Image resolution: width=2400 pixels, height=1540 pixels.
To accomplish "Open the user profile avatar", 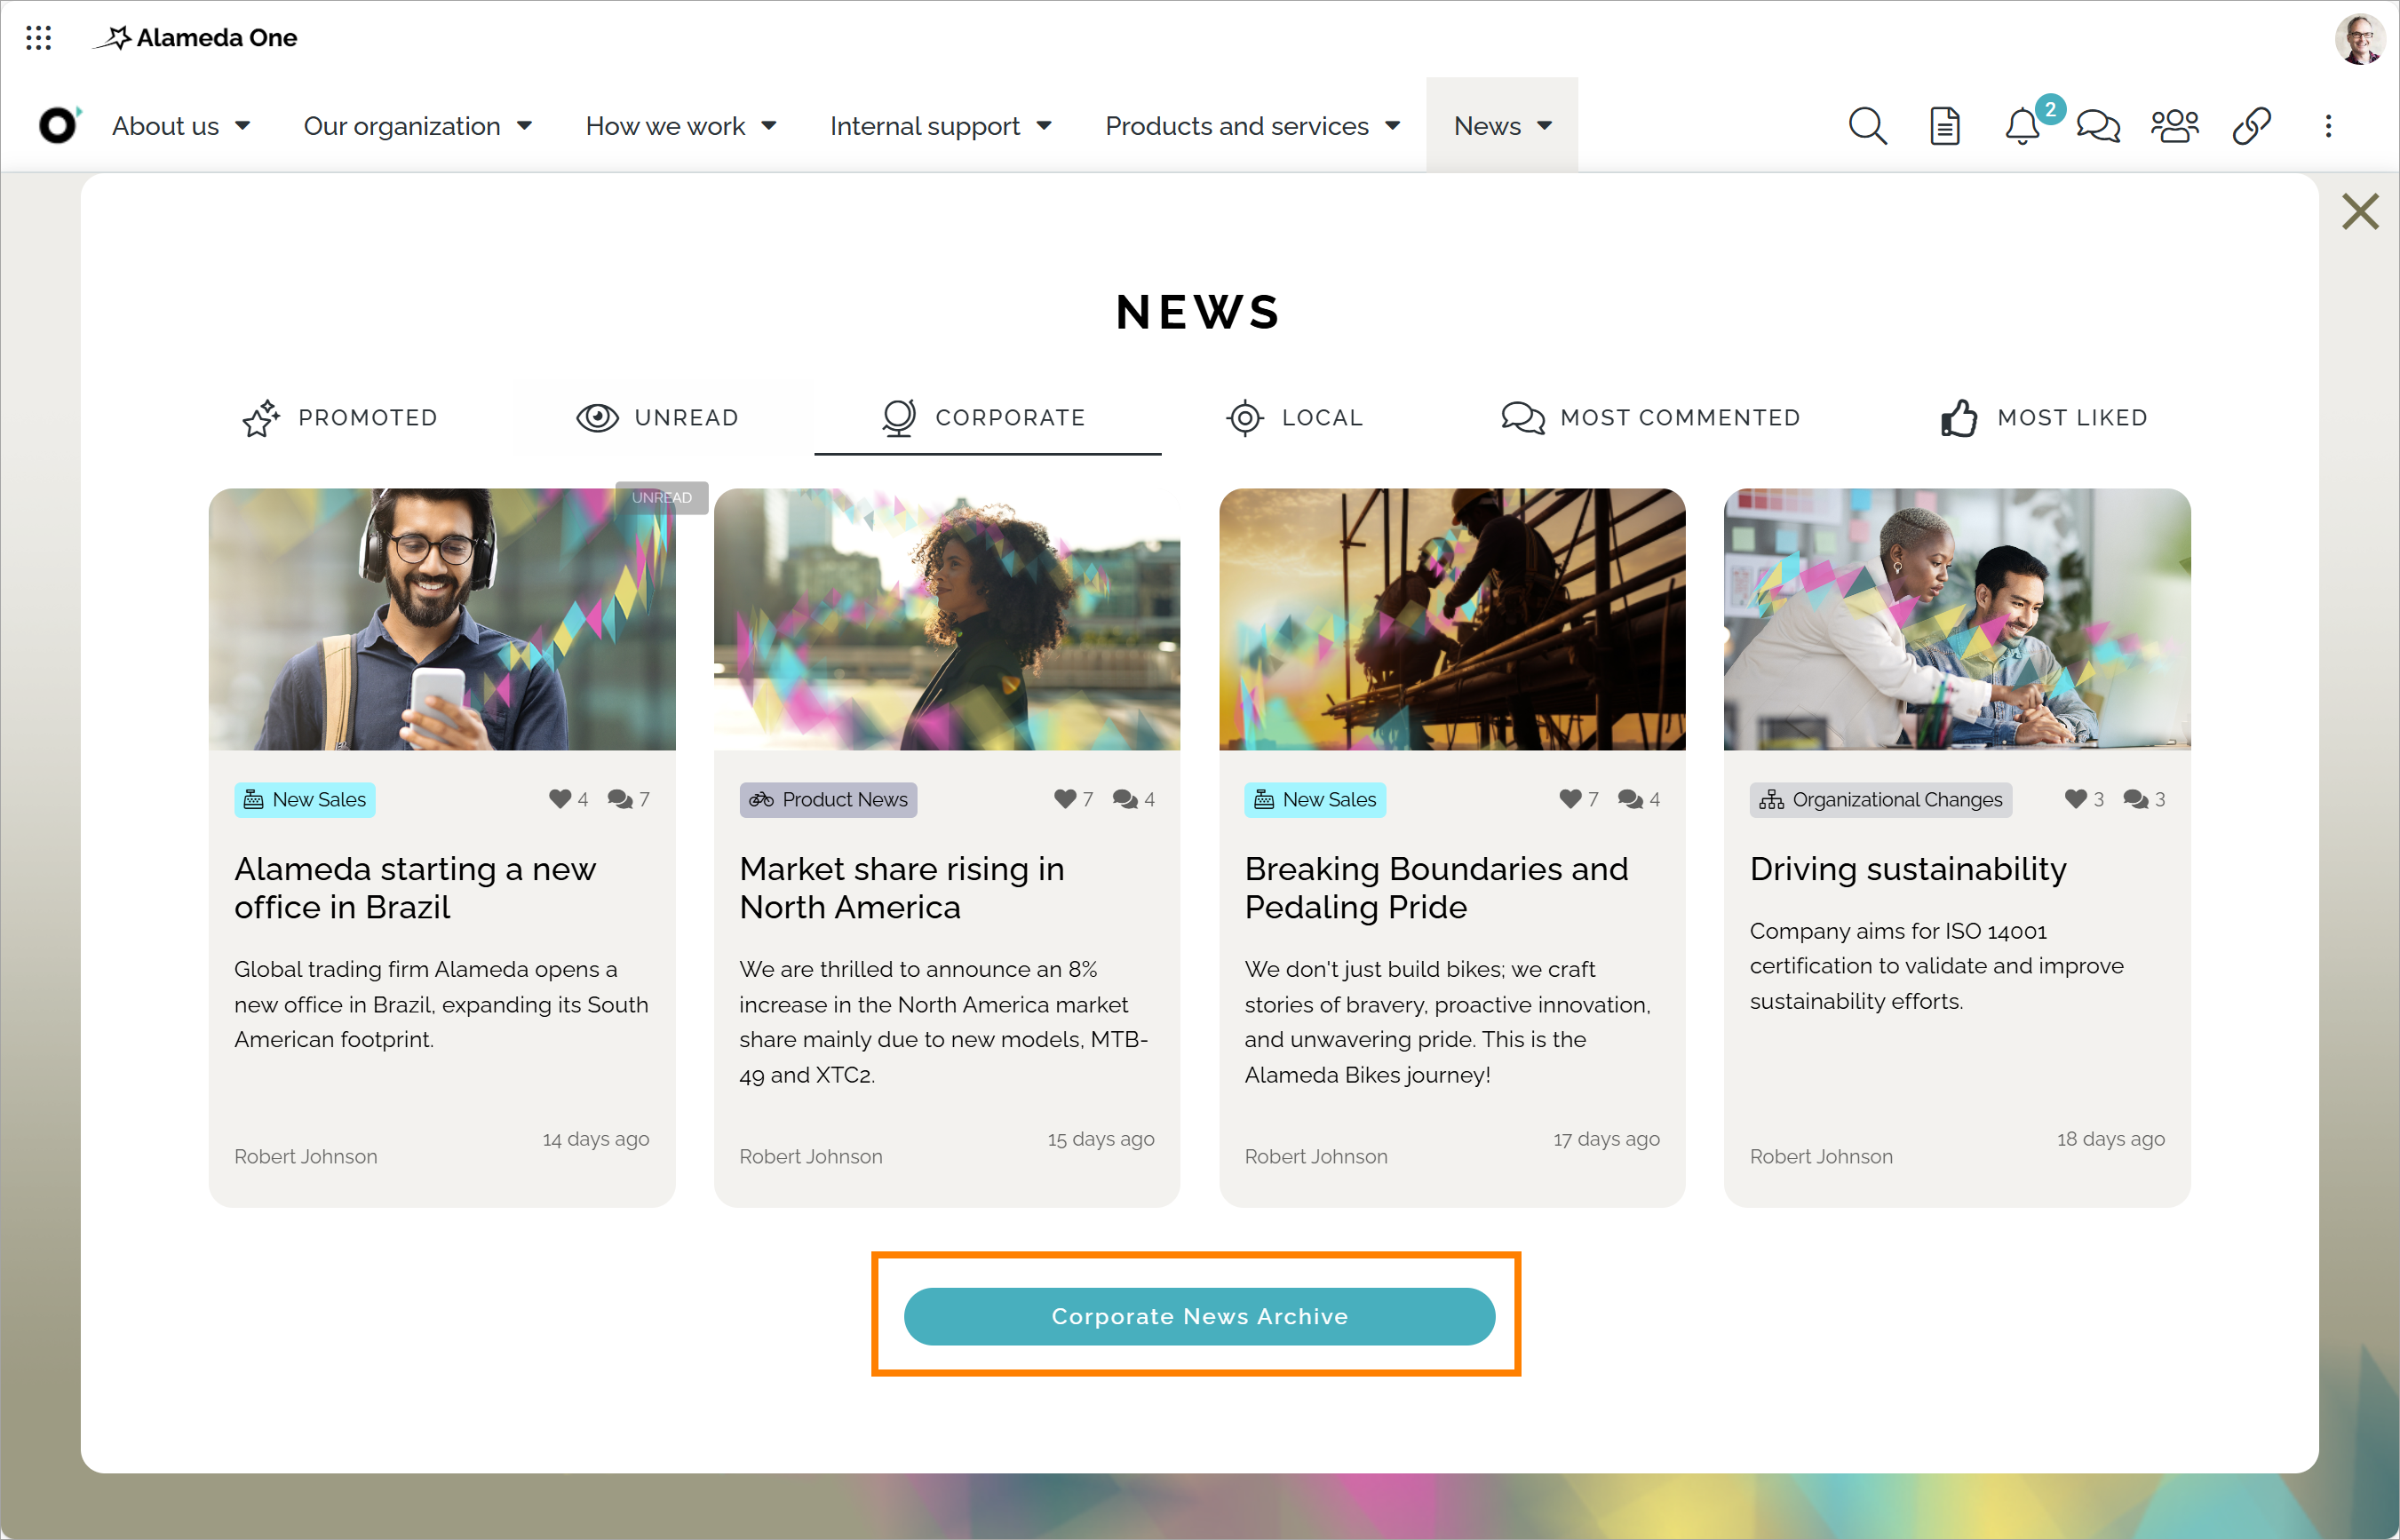I will point(2360,38).
